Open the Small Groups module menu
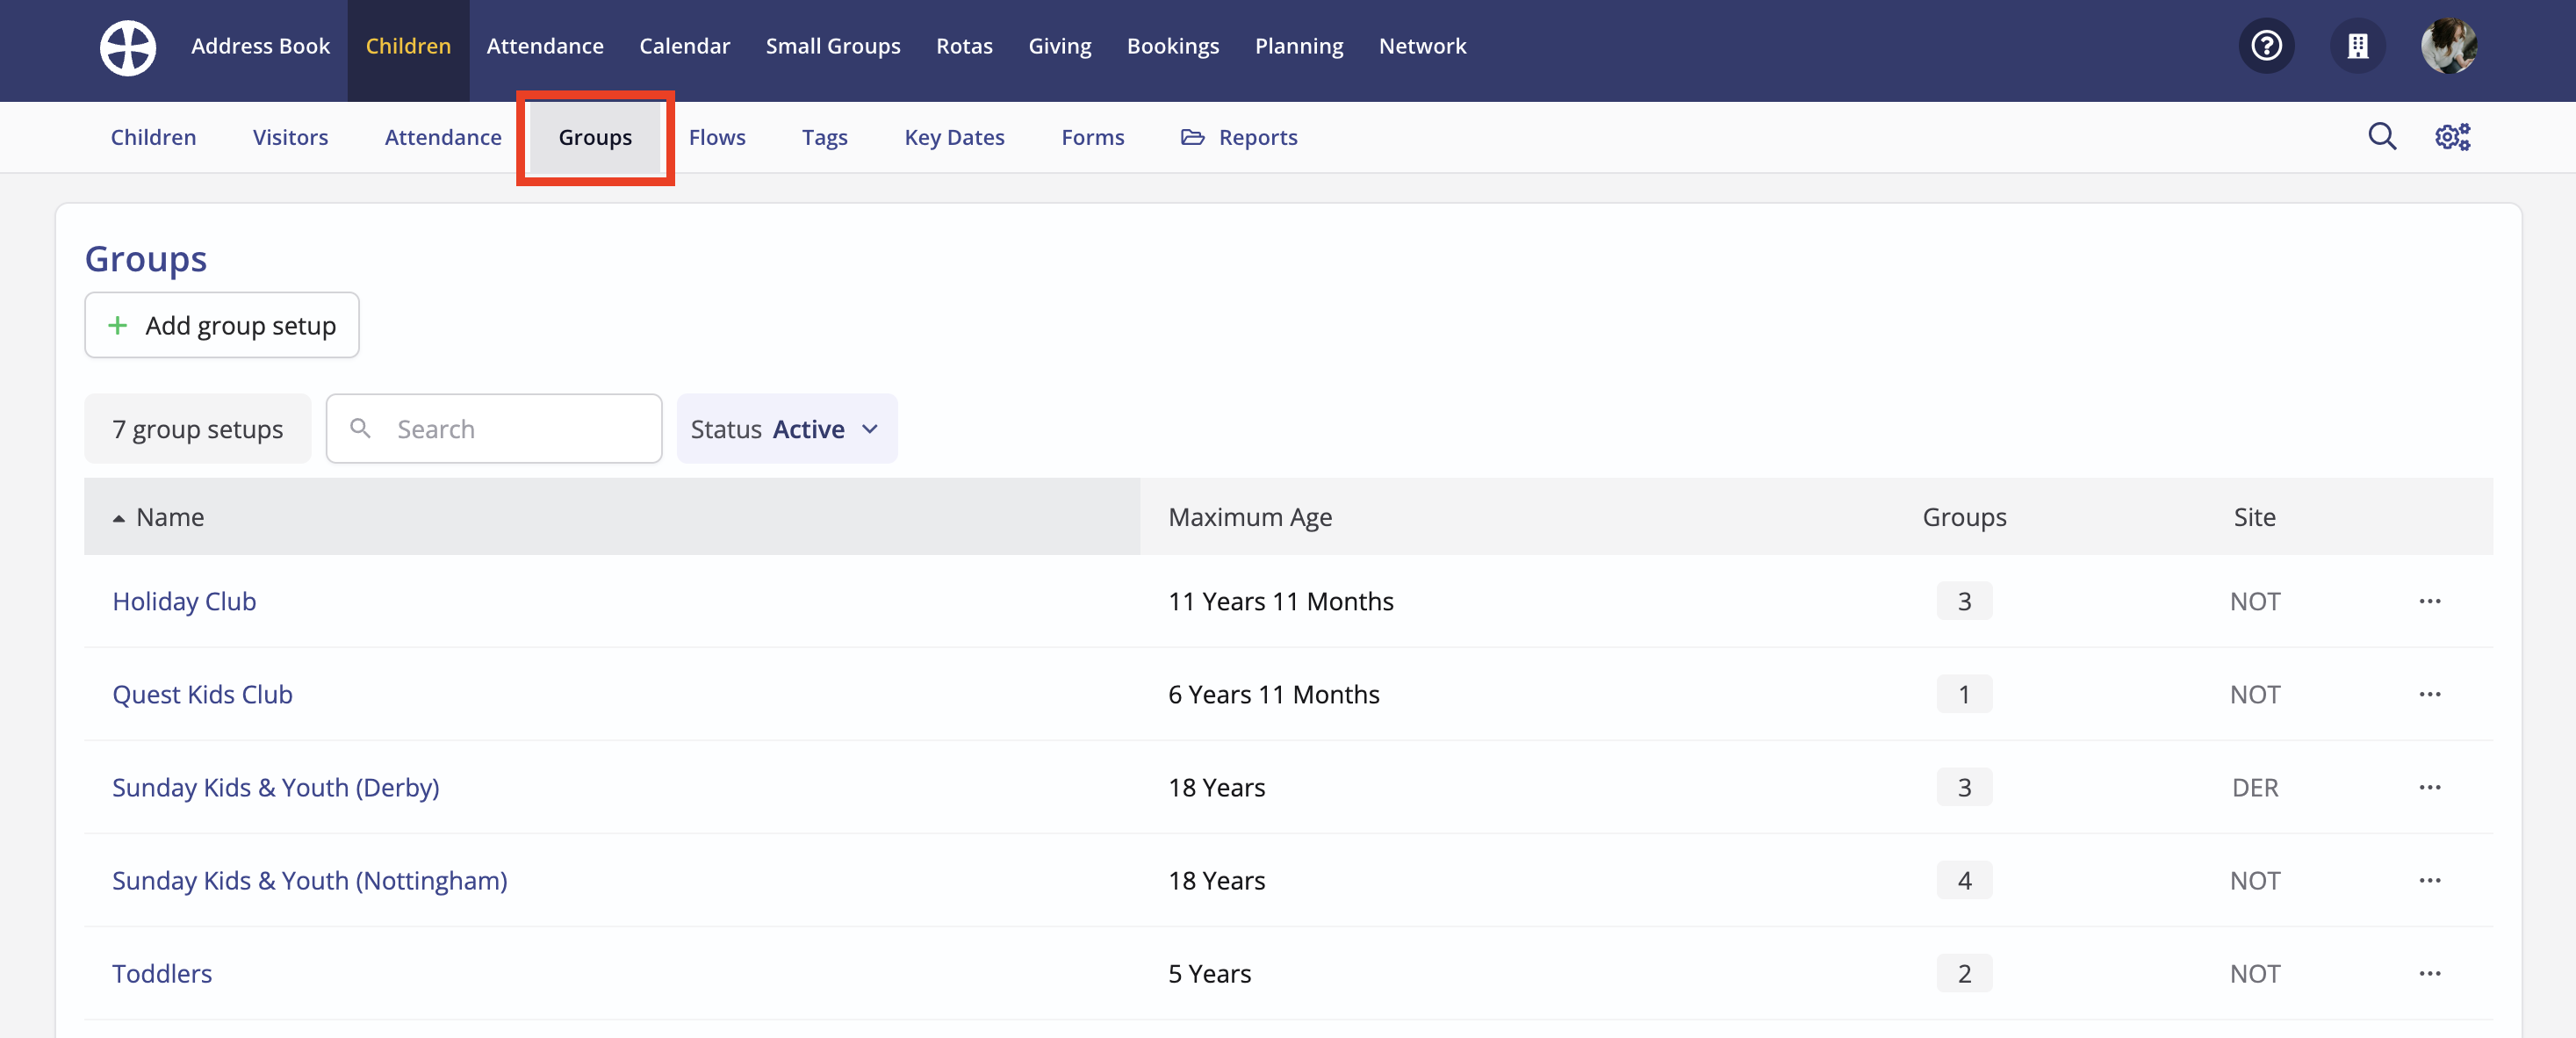Image resolution: width=2576 pixels, height=1038 pixels. pos(832,46)
